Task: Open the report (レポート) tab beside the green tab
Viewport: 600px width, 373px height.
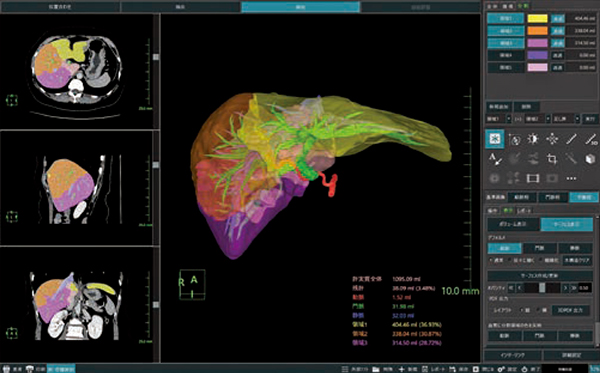Action: coord(523,210)
